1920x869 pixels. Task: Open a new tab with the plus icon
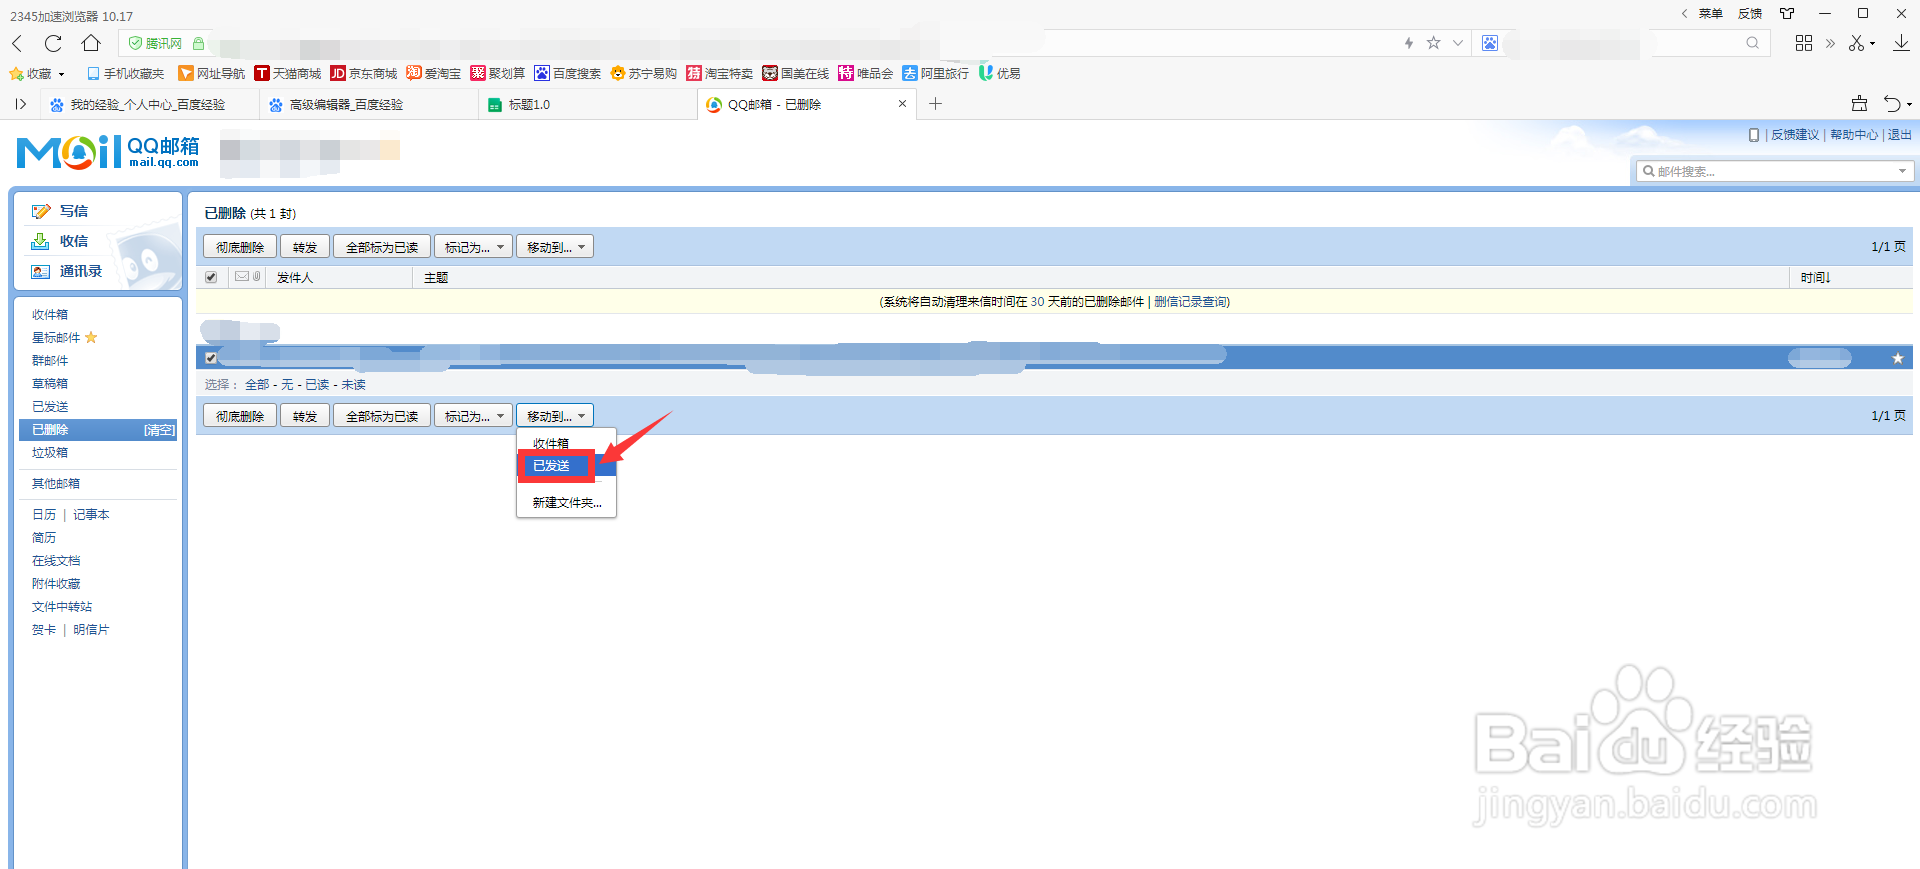[x=935, y=104]
